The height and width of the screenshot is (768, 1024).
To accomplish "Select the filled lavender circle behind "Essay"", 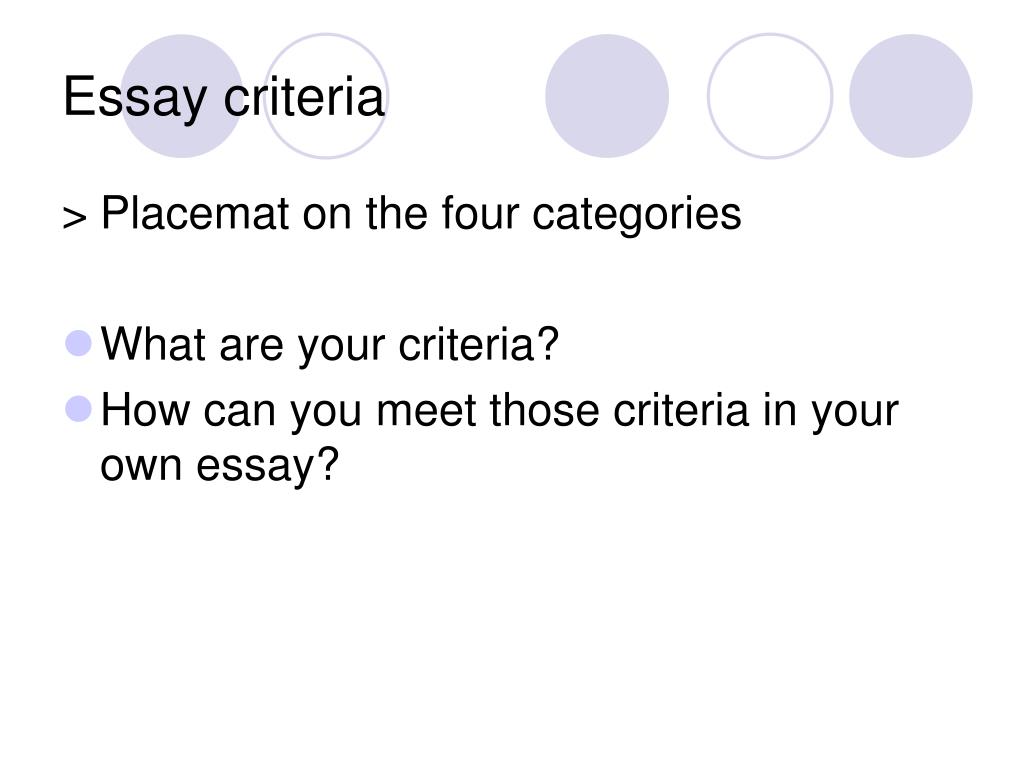I will [182, 96].
